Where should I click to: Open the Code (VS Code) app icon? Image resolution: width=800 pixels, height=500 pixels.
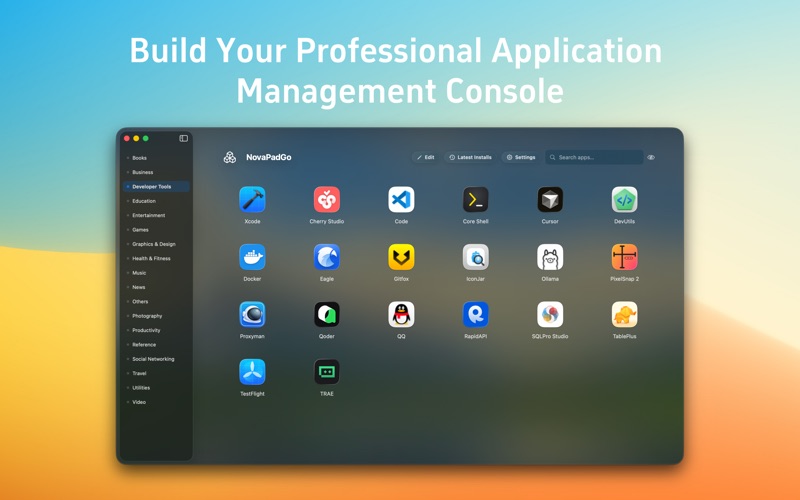(x=401, y=199)
